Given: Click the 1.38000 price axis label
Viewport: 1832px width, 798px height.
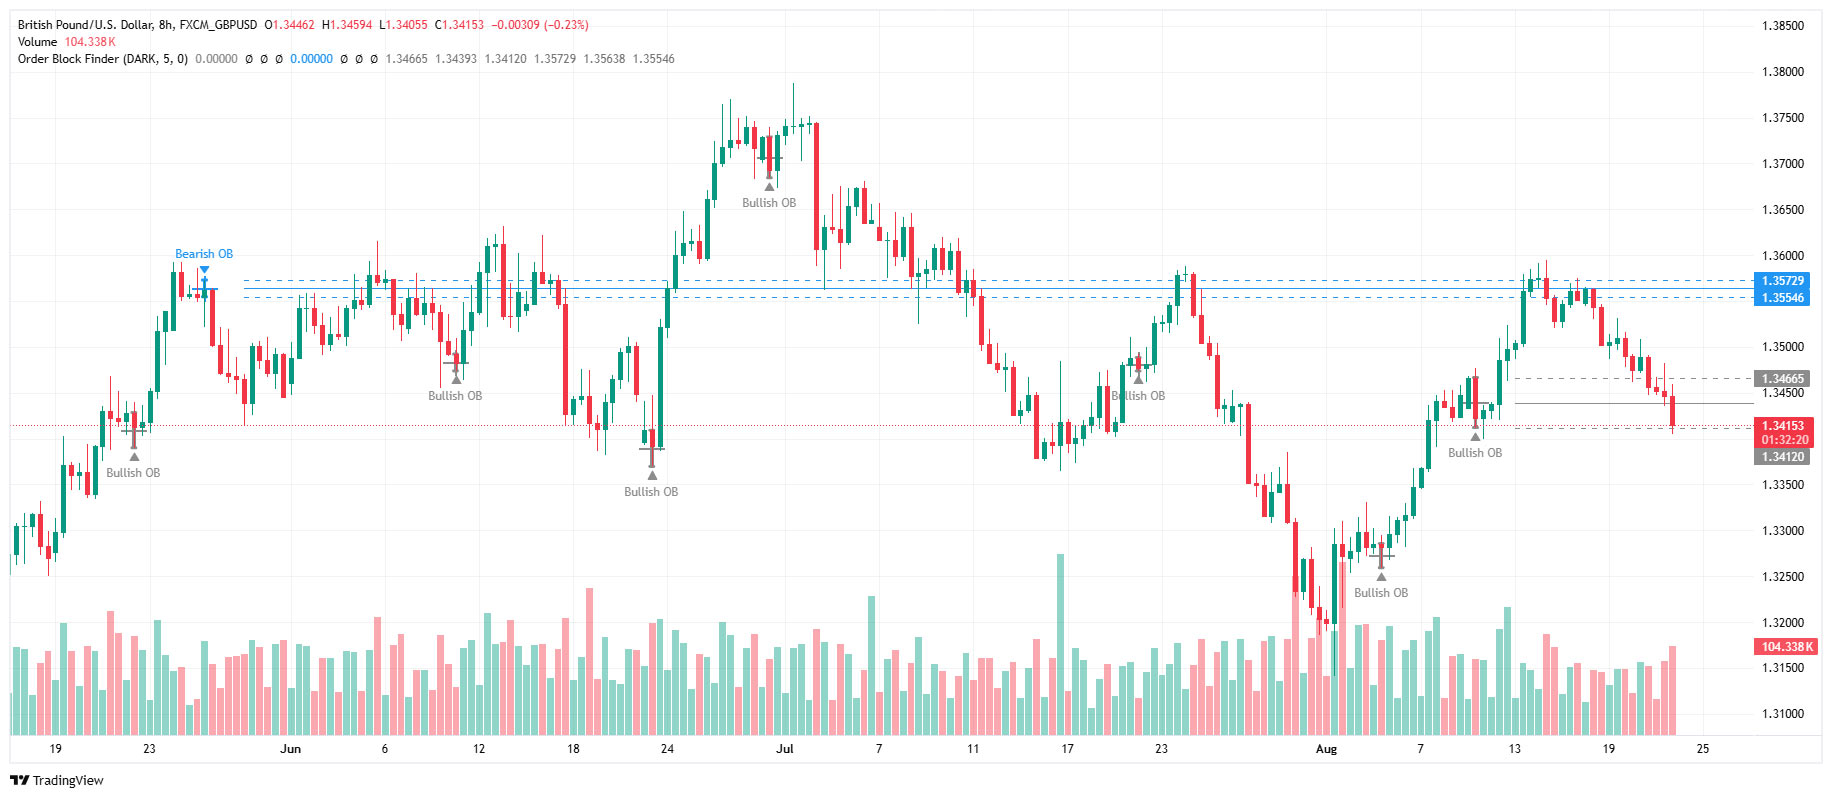Looking at the screenshot, I should coord(1783,72).
